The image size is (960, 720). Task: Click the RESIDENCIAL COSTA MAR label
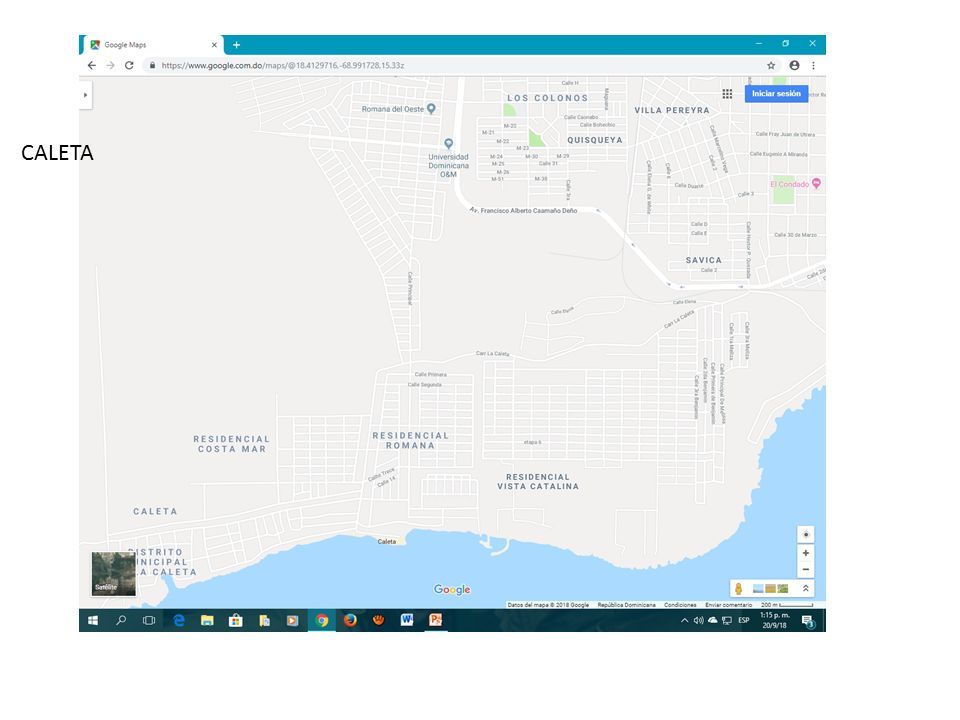(x=231, y=444)
